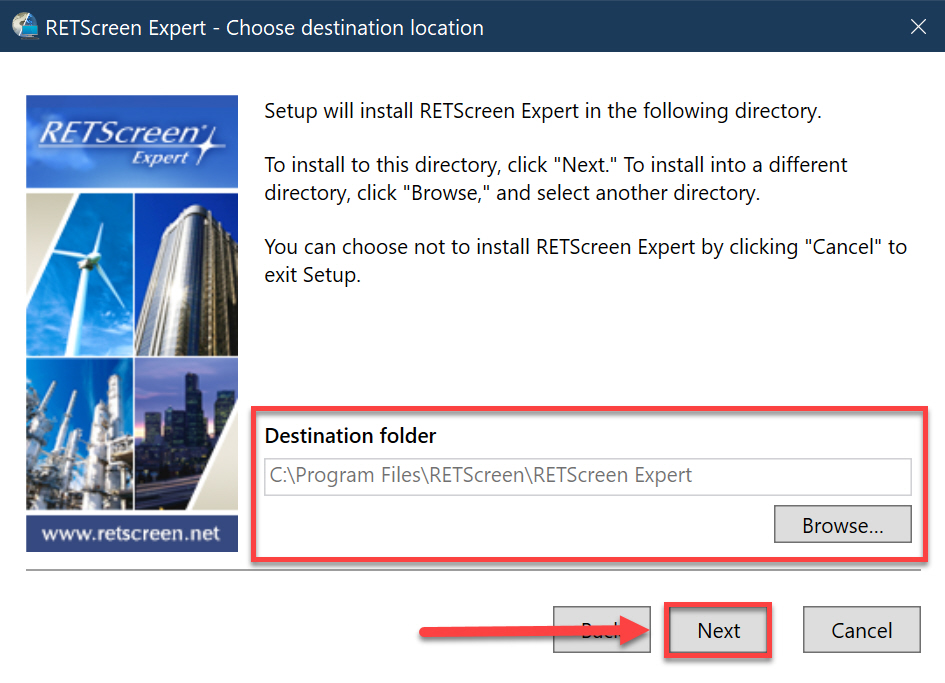The height and width of the screenshot is (683, 945).
Task: Click the RETScreen Expert logo banner
Action: (132, 142)
